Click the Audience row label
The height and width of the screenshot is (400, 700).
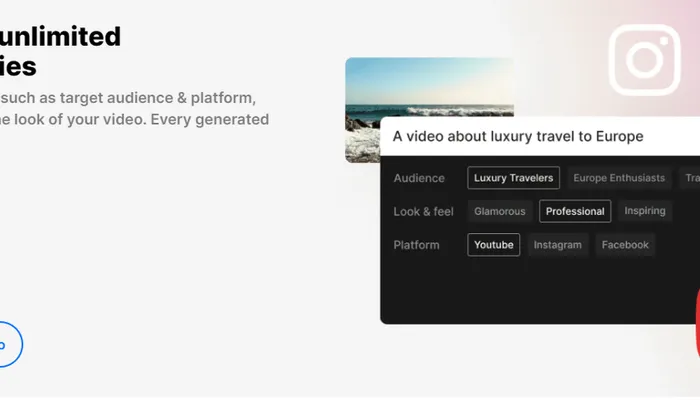pos(419,178)
